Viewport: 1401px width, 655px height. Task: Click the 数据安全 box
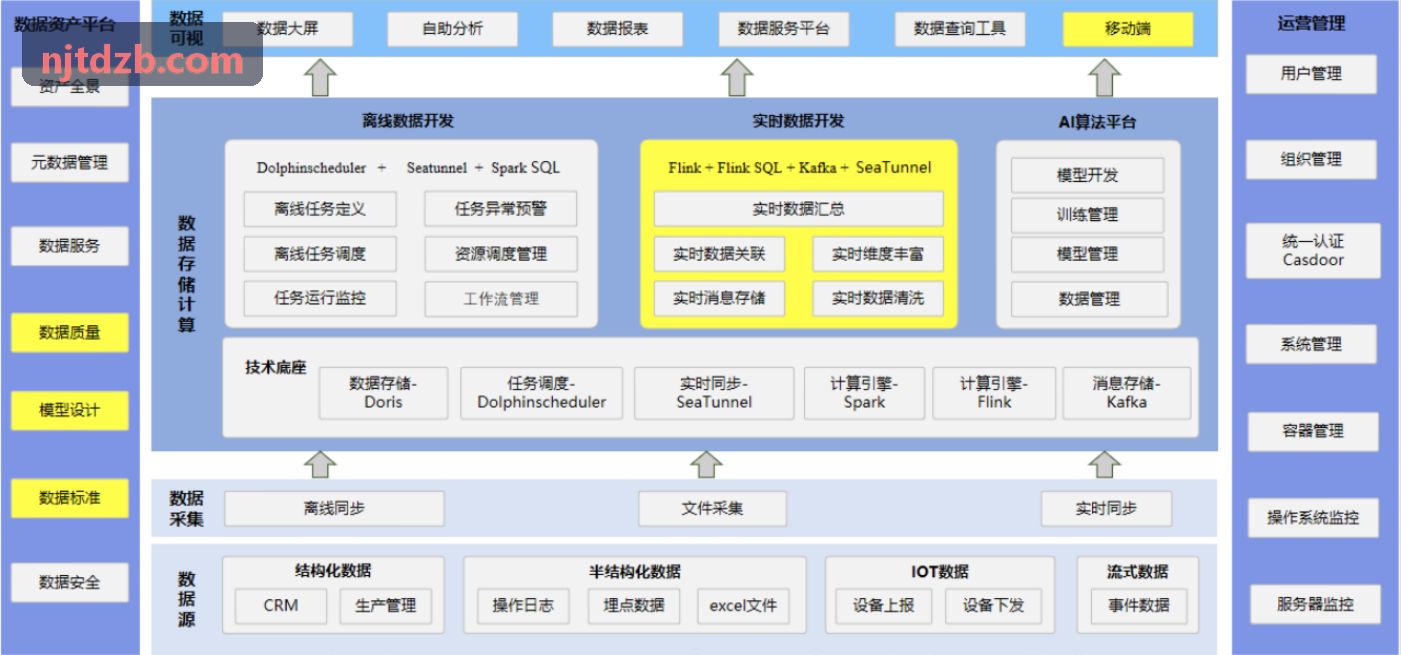pos(69,582)
